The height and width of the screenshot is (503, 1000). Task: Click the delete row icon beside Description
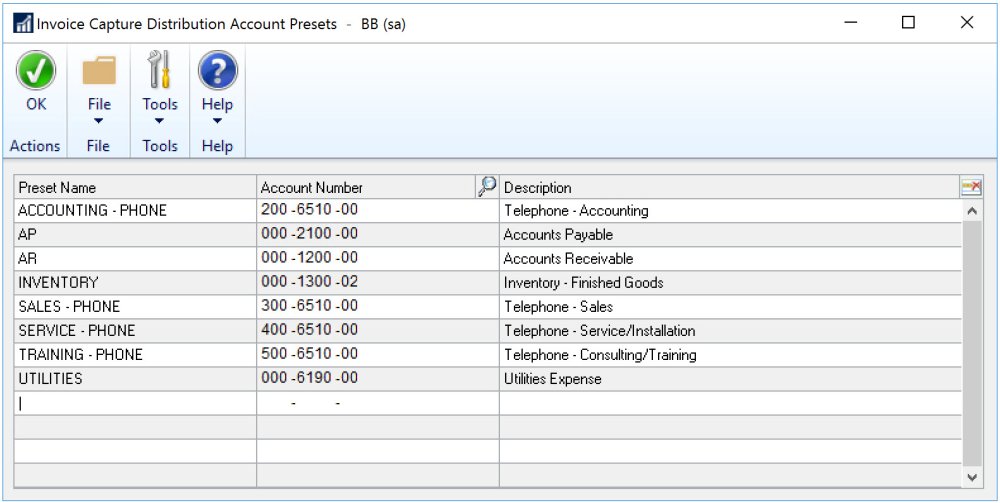[971, 187]
